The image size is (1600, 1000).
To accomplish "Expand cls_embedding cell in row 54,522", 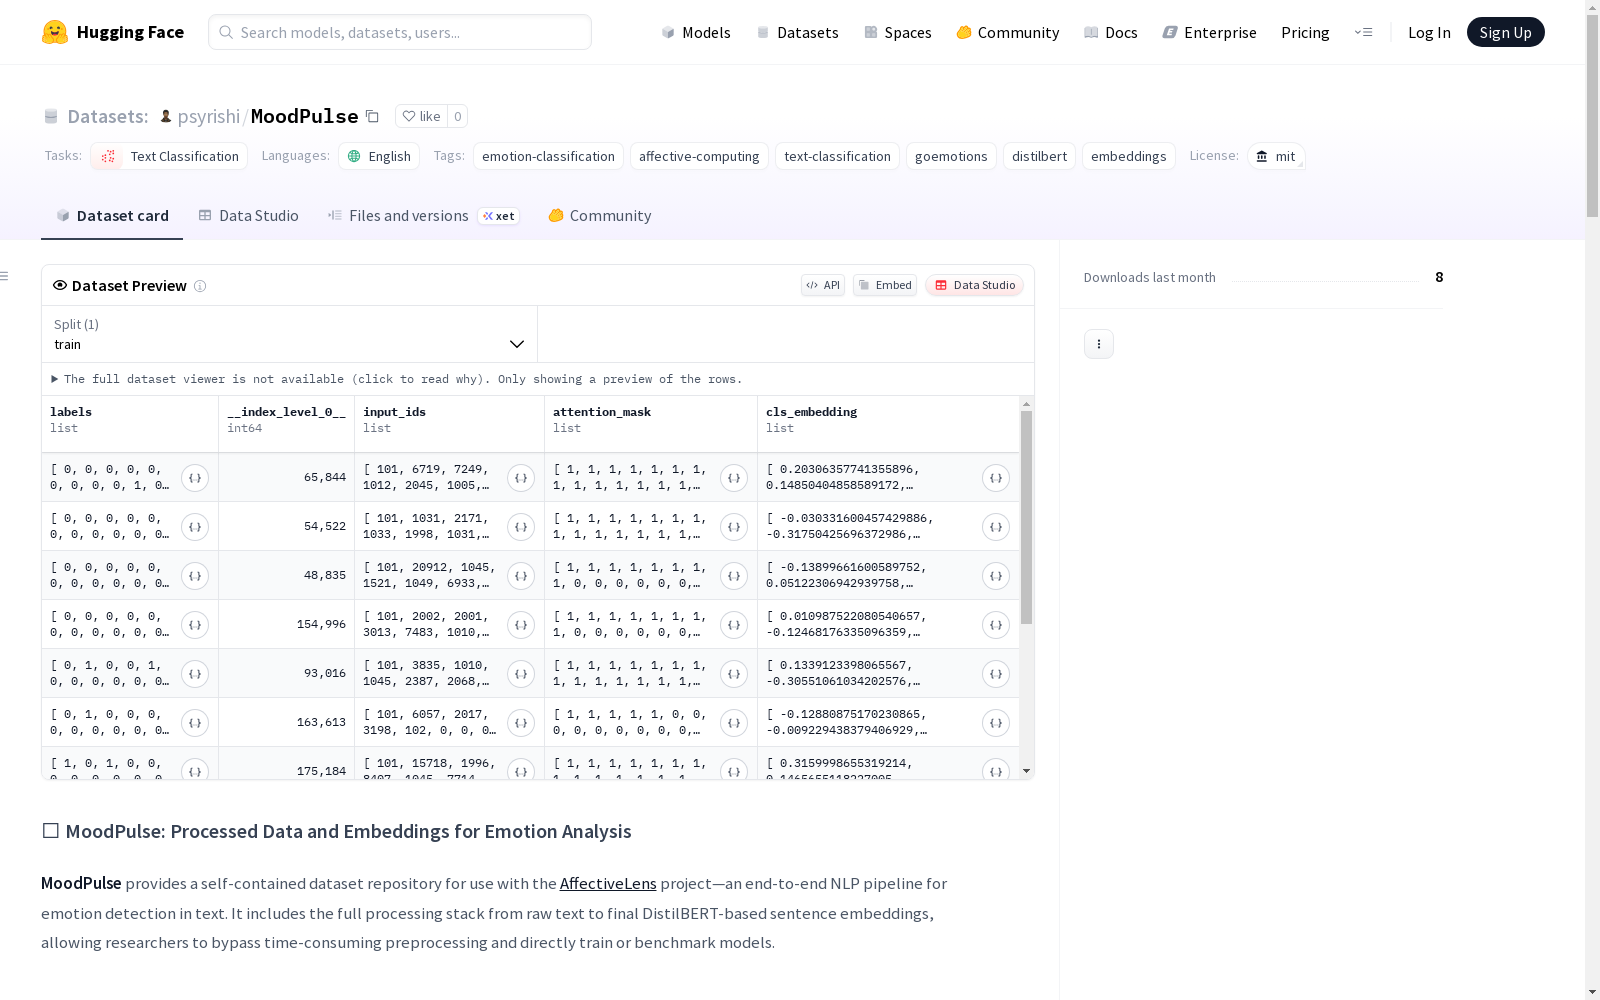I will tap(996, 527).
